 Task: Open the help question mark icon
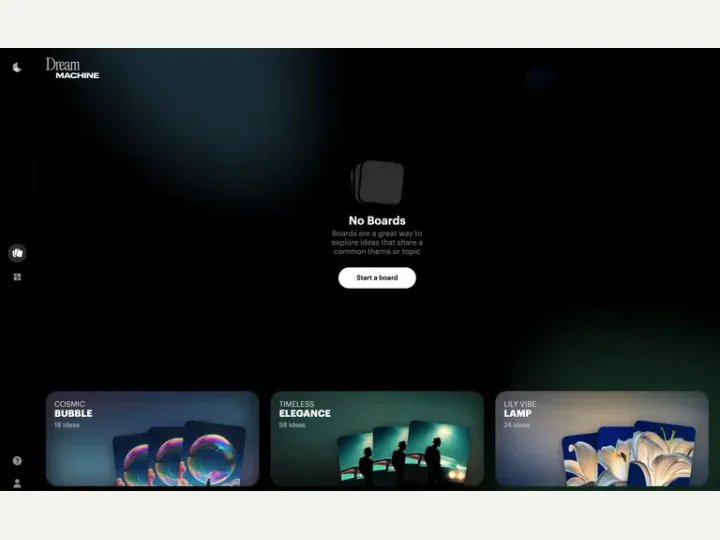[17, 461]
